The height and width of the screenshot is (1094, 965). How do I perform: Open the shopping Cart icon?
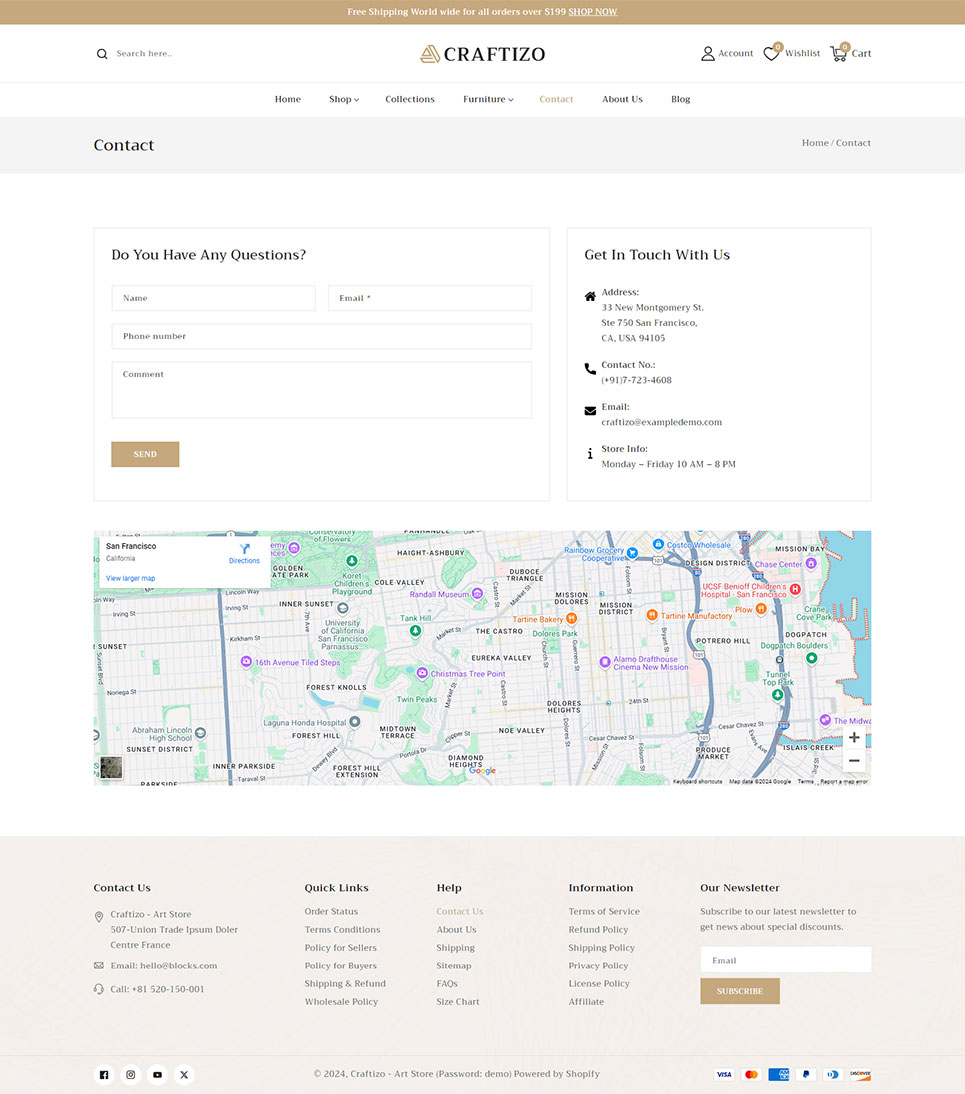click(x=838, y=54)
